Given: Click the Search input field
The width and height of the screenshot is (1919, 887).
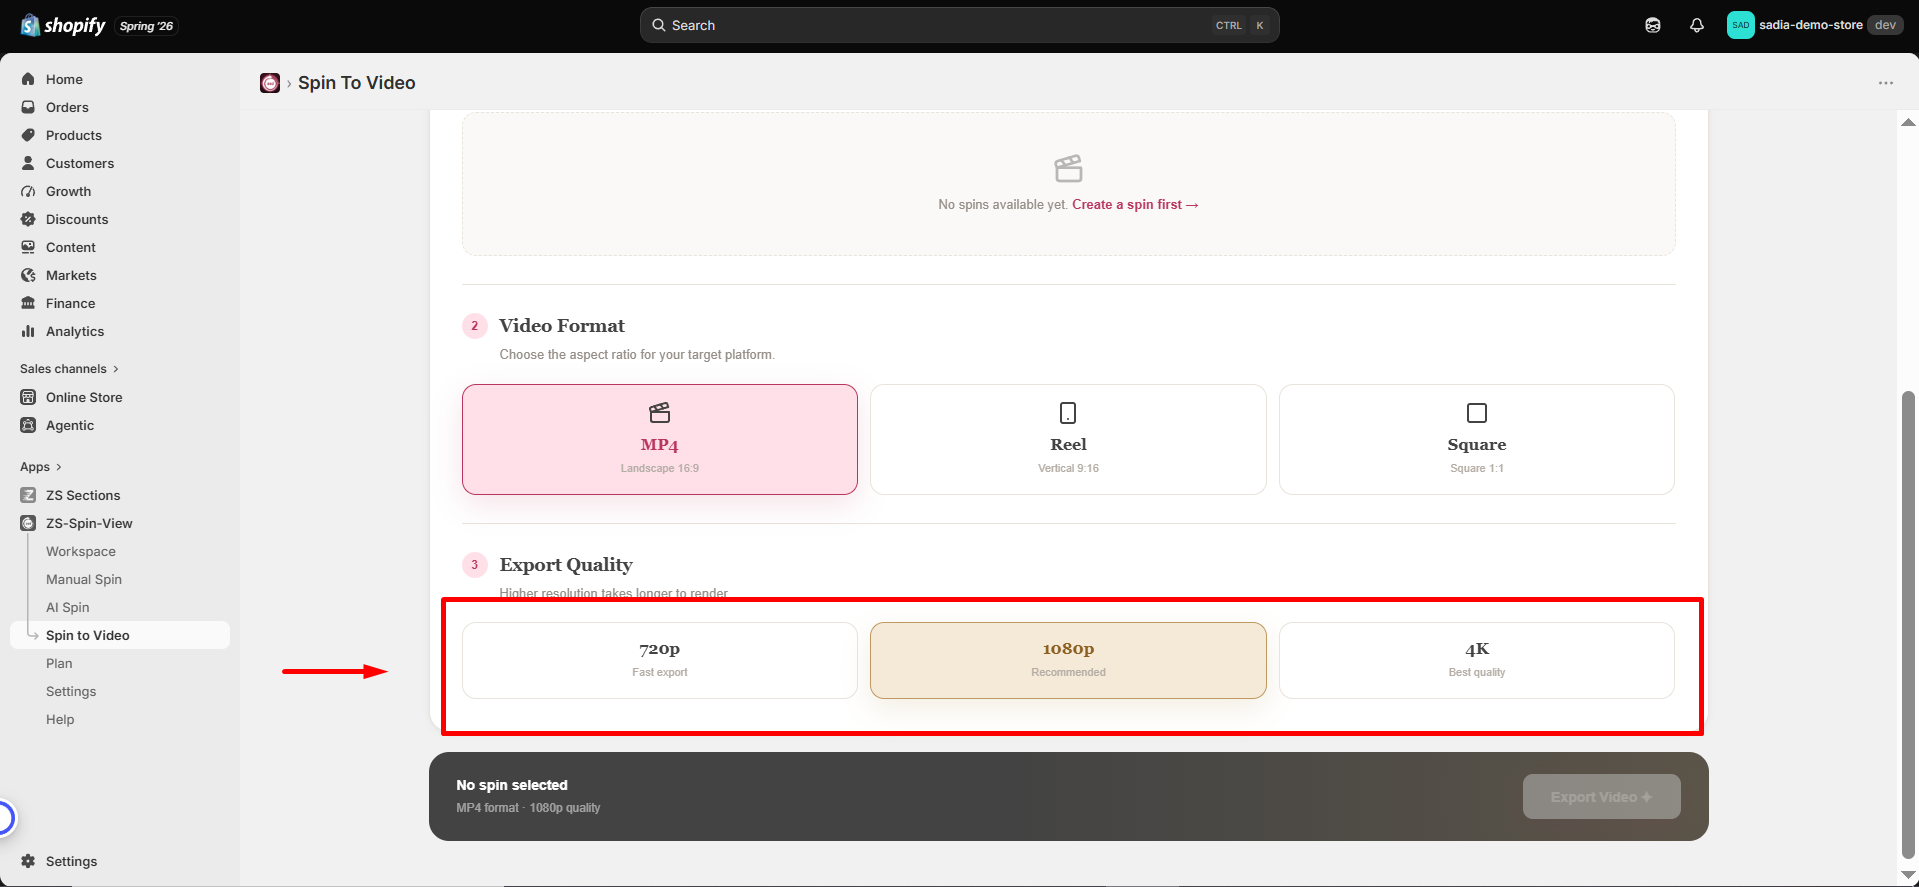Looking at the screenshot, I should (959, 25).
